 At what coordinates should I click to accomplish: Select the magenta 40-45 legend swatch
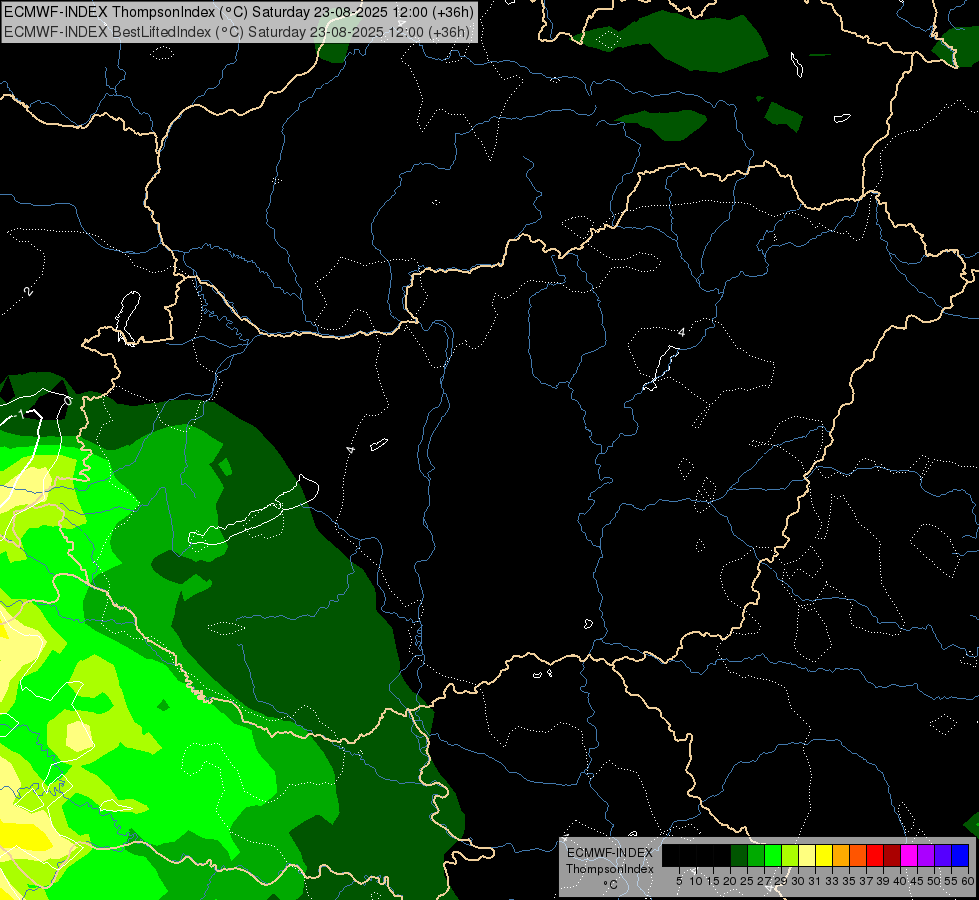(x=909, y=855)
